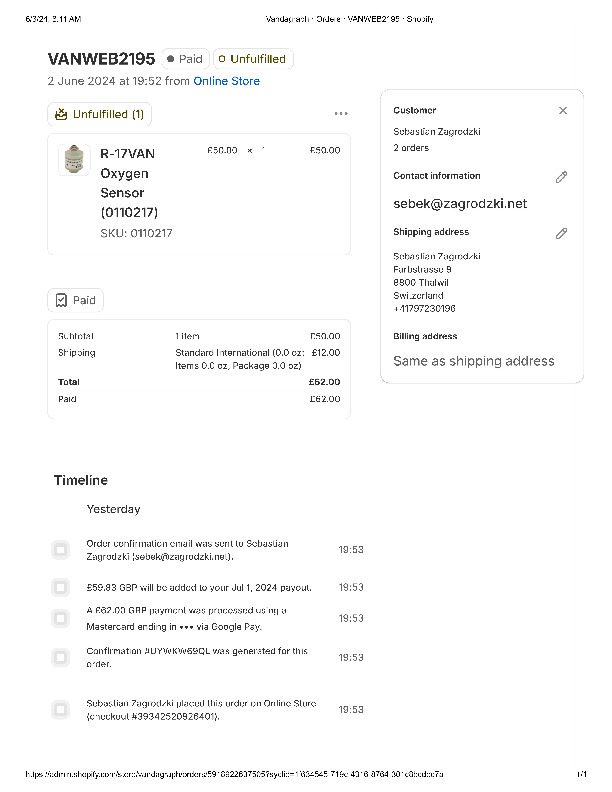Screen dimensions: 612x792
Task: Edit contact information pencil icon
Action: (x=561, y=177)
